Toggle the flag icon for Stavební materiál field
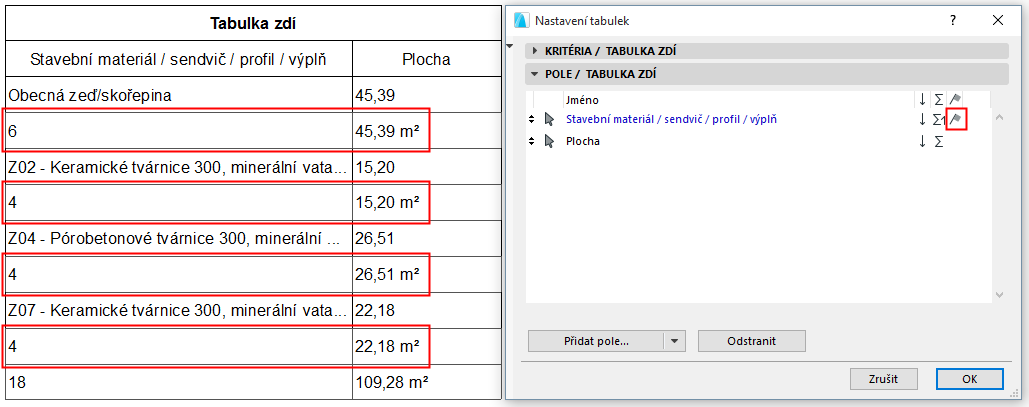The height and width of the screenshot is (407, 1029). (956, 119)
